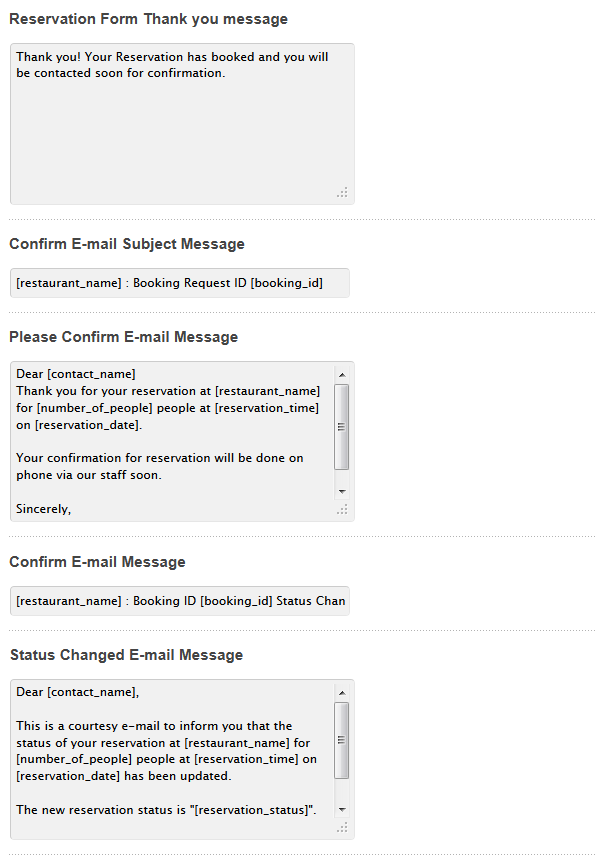Click the resize grip of the Status Changed E-mail Message box
This screenshot has width=613, height=862.
[x=342, y=827]
